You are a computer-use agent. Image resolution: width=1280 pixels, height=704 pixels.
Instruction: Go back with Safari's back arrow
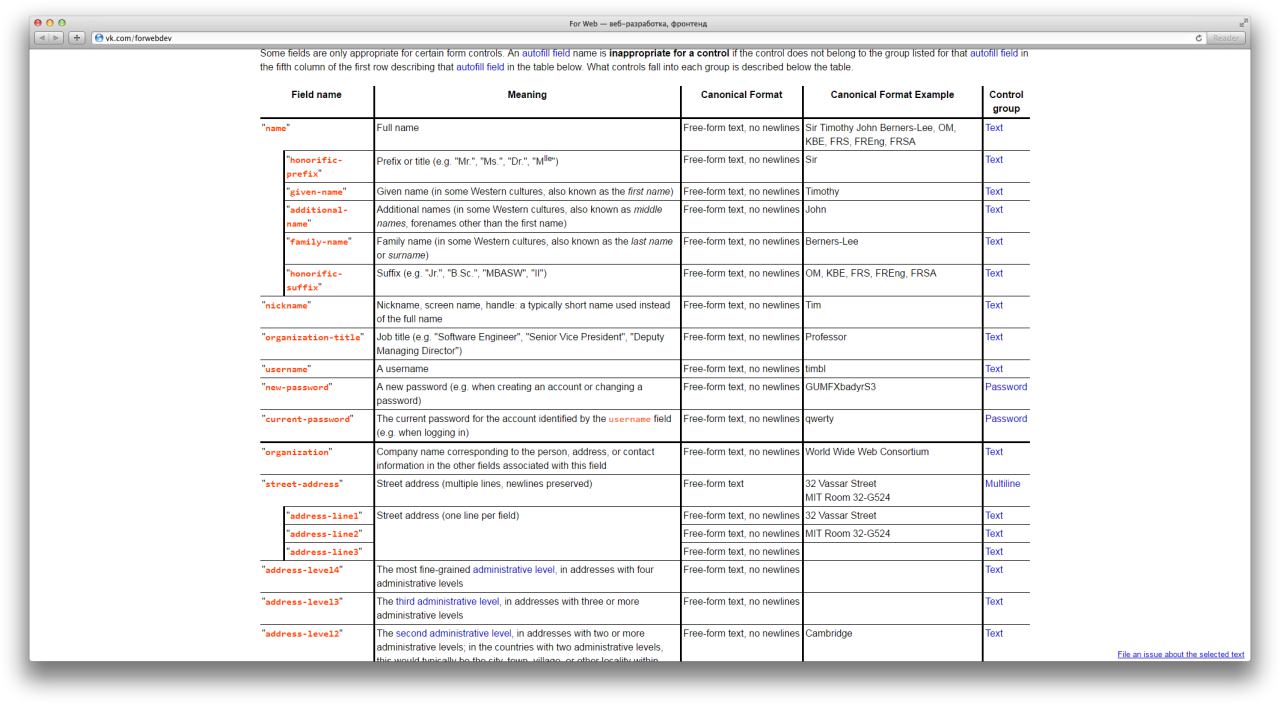[43, 37]
